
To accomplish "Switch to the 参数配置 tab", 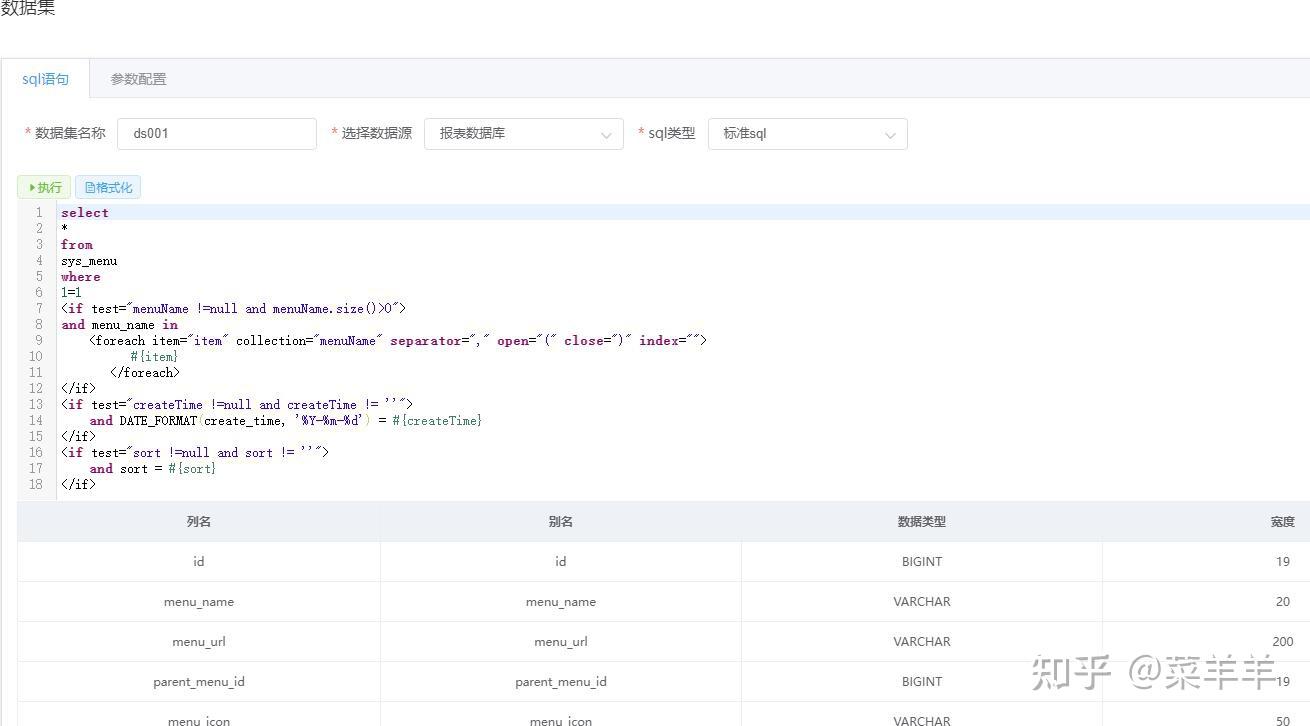I will [138, 78].
